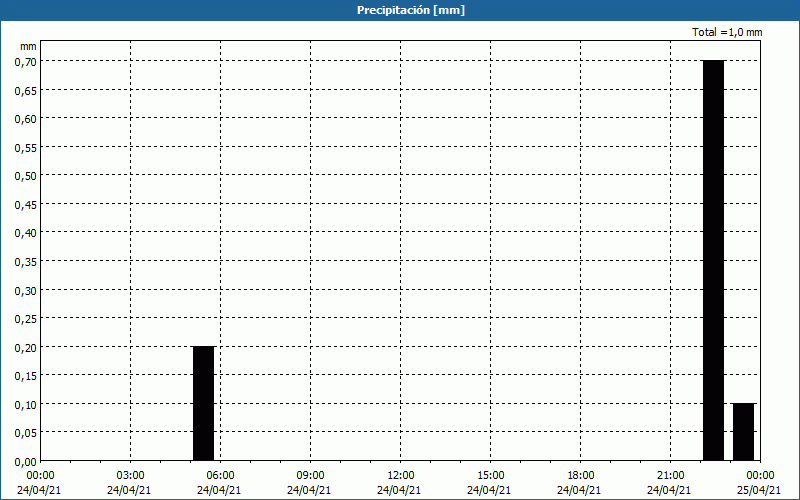Click the 0,15 y-axis label

click(x=26, y=376)
